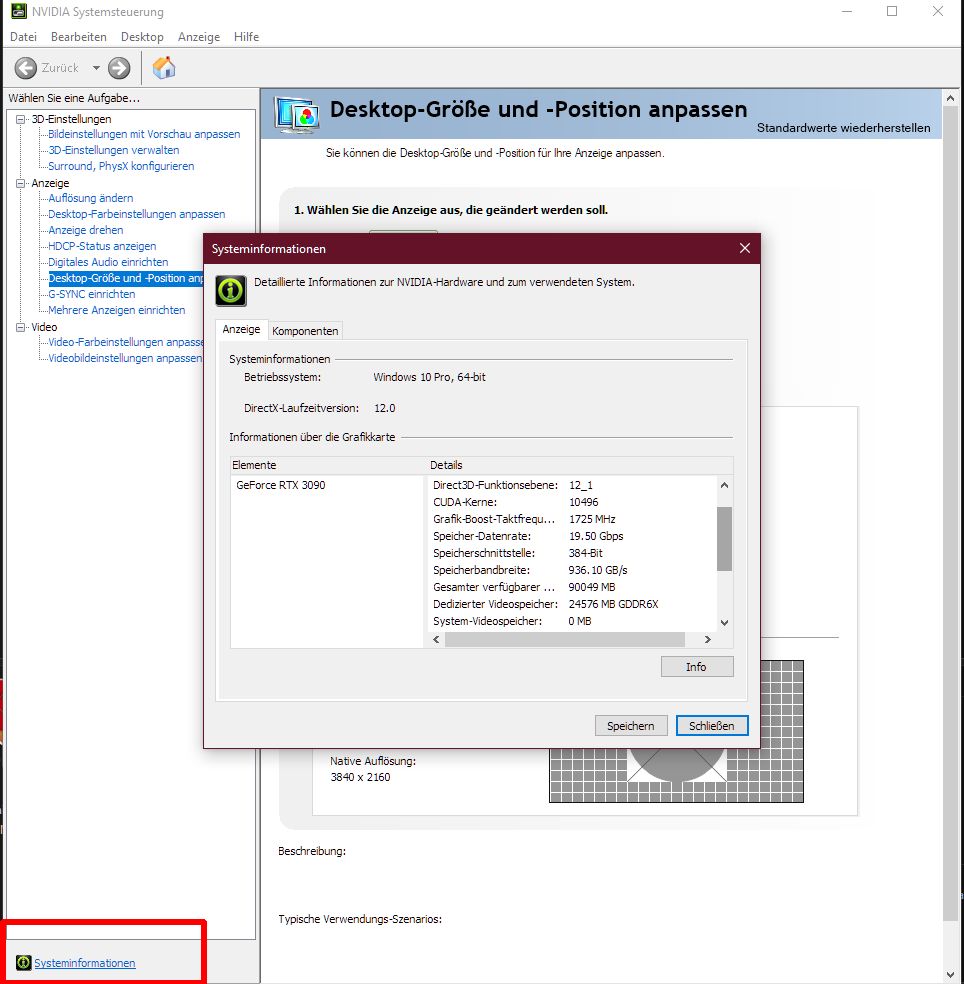Viewport: 964px width, 984px height.
Task: Click details horizontal scroll left arrow
Action: point(437,639)
